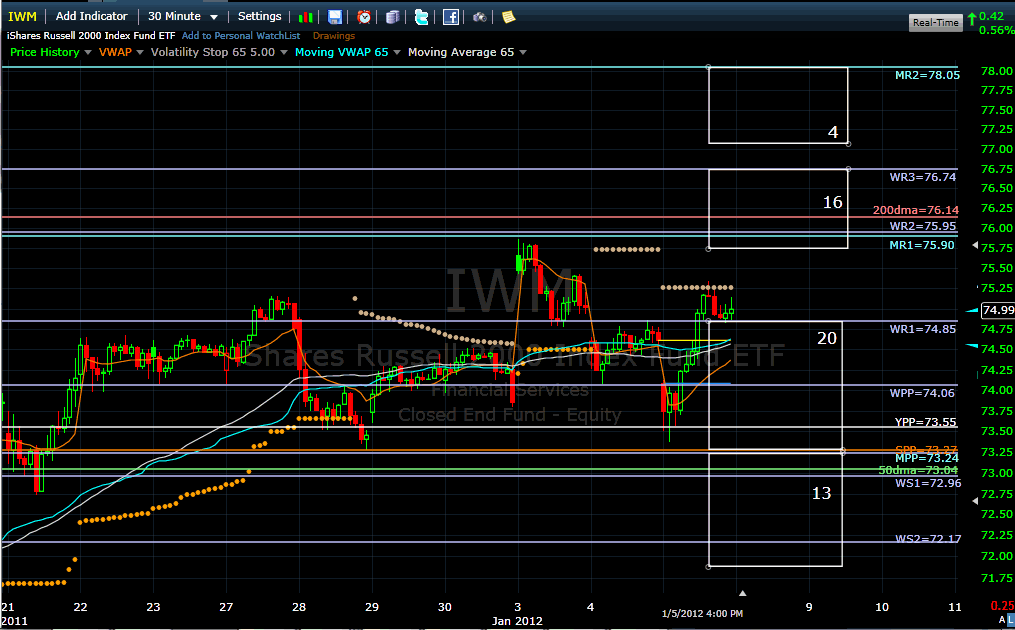1015x630 pixels.
Task: Click Add to Personal WatchList link
Action: point(241,36)
